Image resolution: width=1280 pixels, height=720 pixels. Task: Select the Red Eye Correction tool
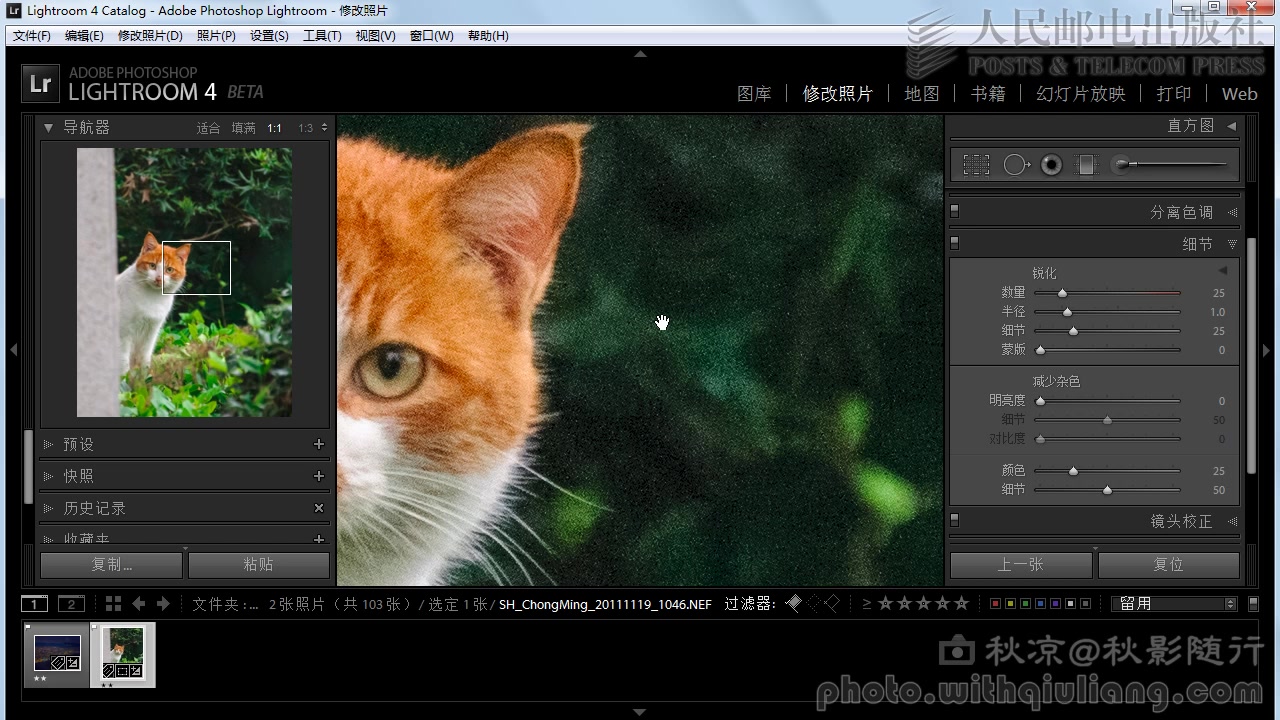1051,165
